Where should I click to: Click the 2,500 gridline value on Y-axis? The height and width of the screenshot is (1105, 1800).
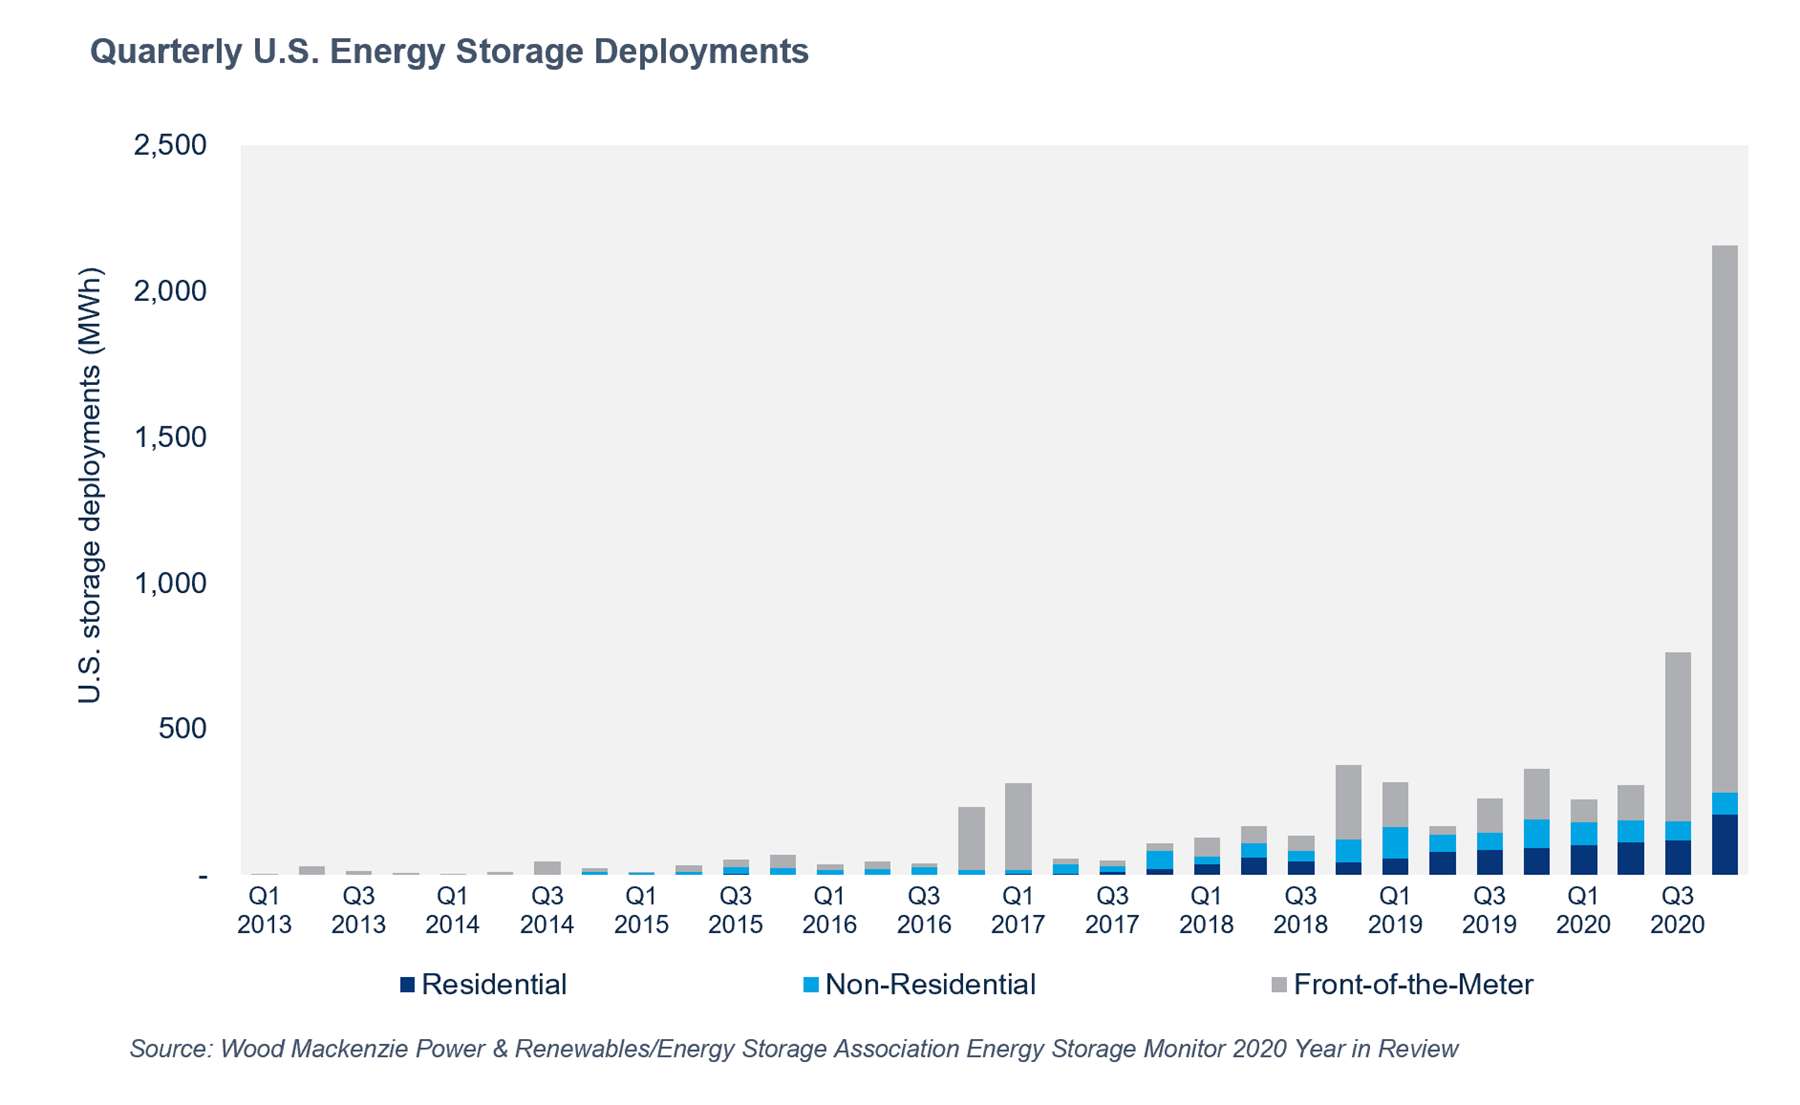(171, 145)
